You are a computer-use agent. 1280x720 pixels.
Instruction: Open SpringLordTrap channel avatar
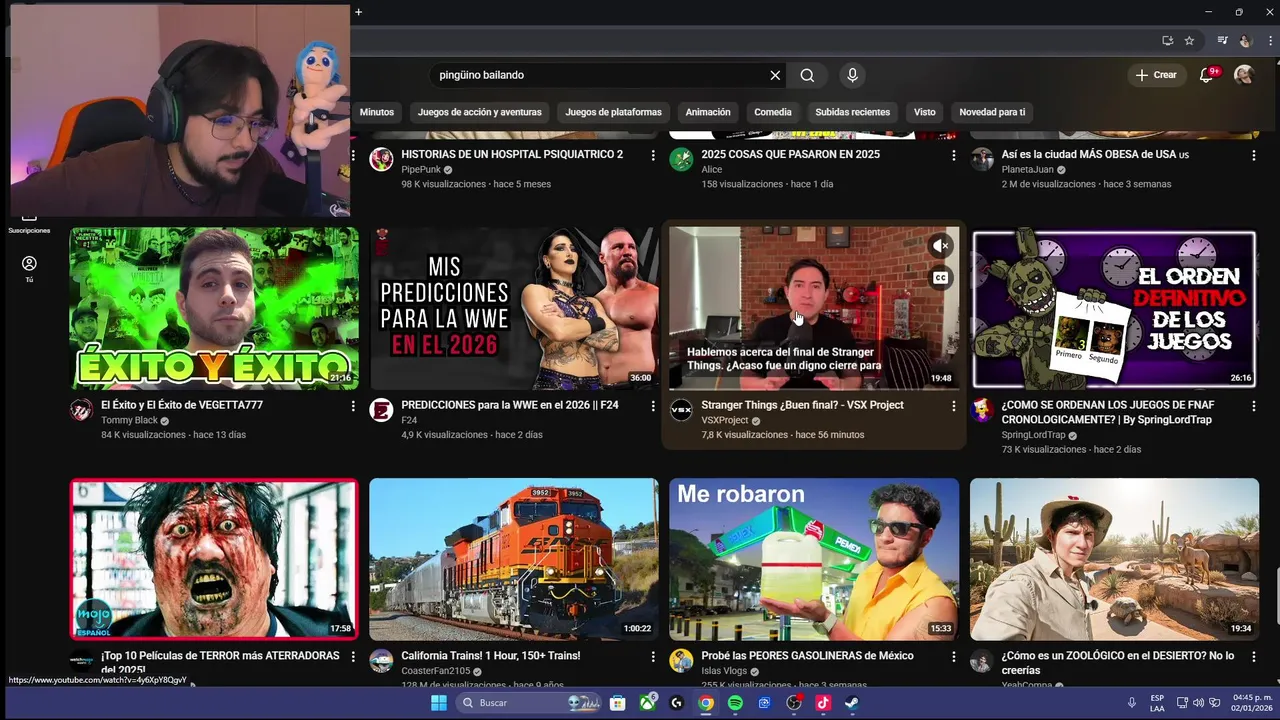tap(982, 410)
